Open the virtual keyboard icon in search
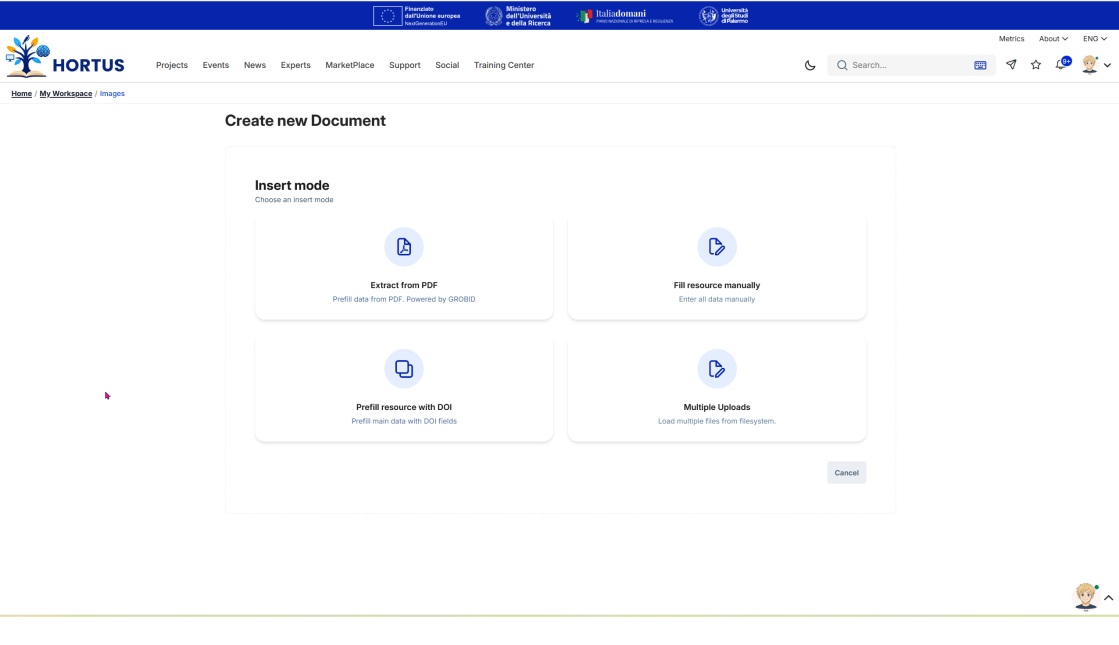This screenshot has width=1119, height=645. tap(980, 65)
